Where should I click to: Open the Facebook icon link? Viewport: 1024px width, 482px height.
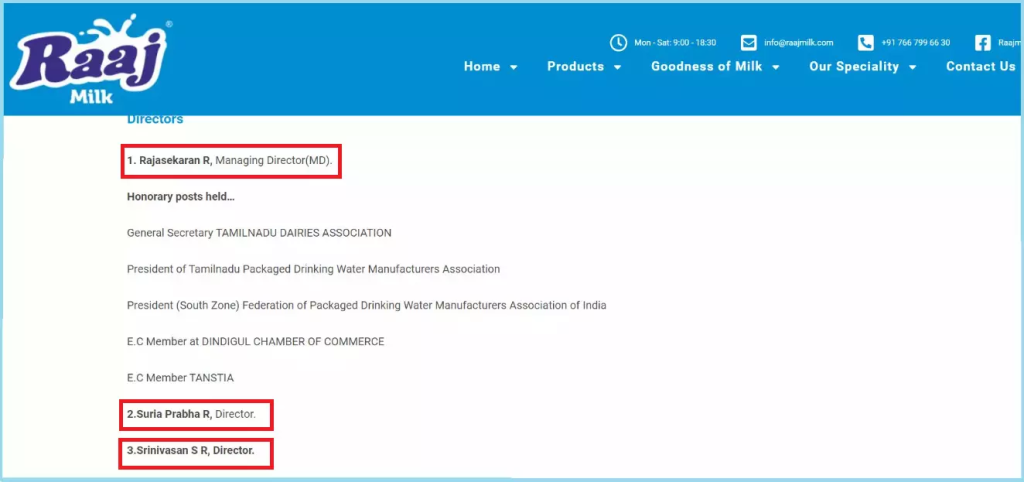point(983,42)
